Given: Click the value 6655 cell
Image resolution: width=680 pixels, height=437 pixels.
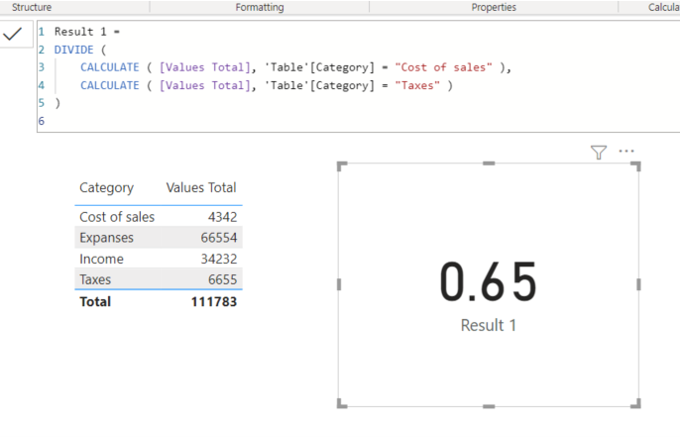Looking at the screenshot, I should 222,280.
